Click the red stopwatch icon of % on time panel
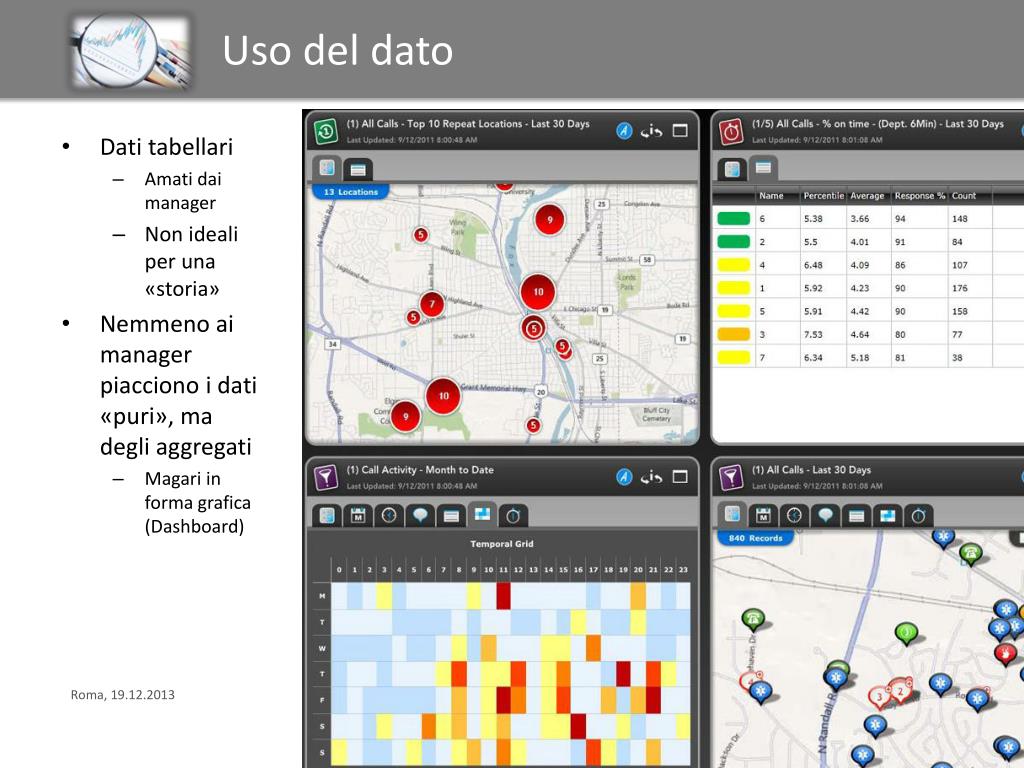Image resolution: width=1024 pixels, height=768 pixels. (x=731, y=131)
